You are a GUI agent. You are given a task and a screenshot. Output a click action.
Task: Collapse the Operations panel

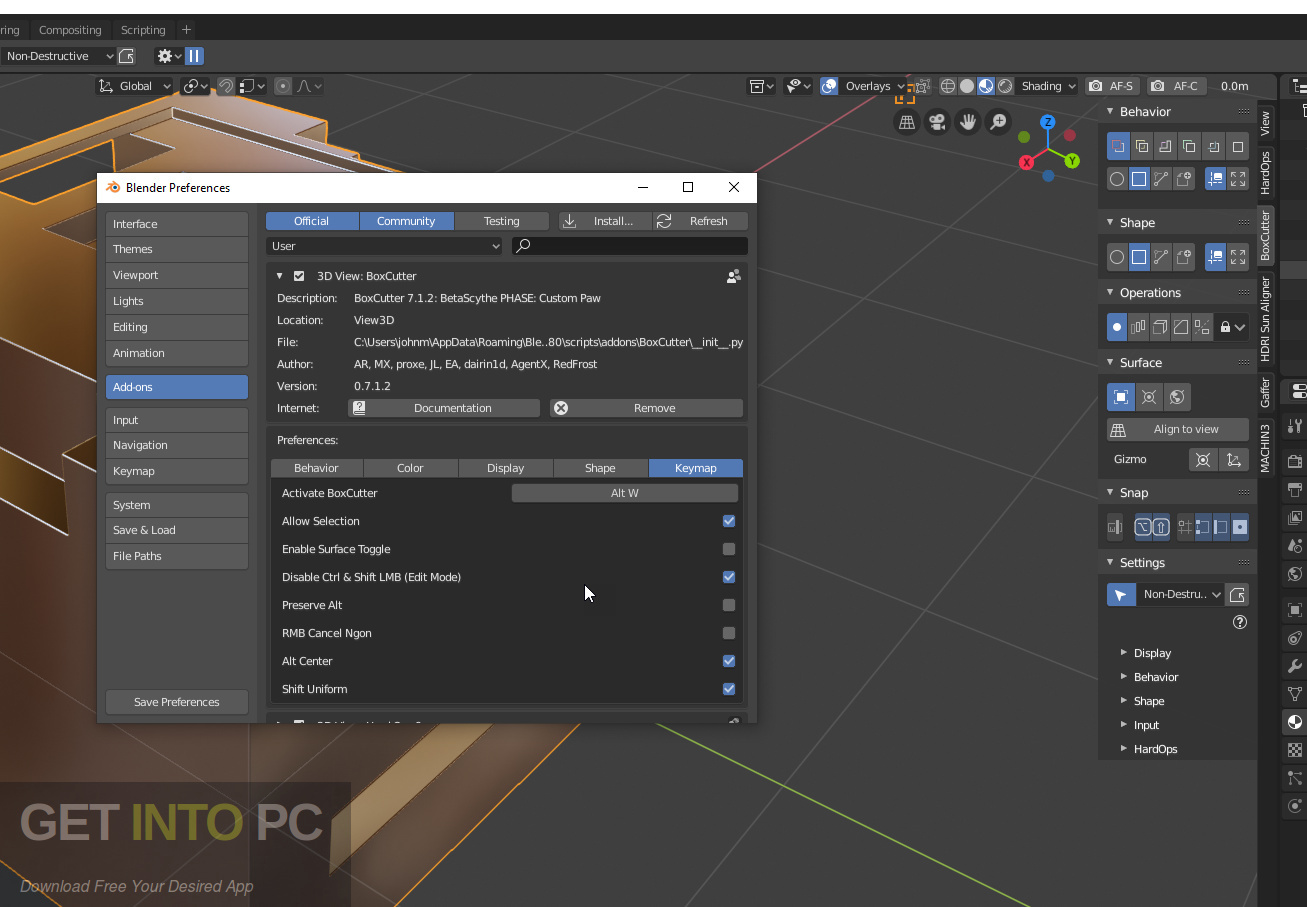tap(1110, 293)
